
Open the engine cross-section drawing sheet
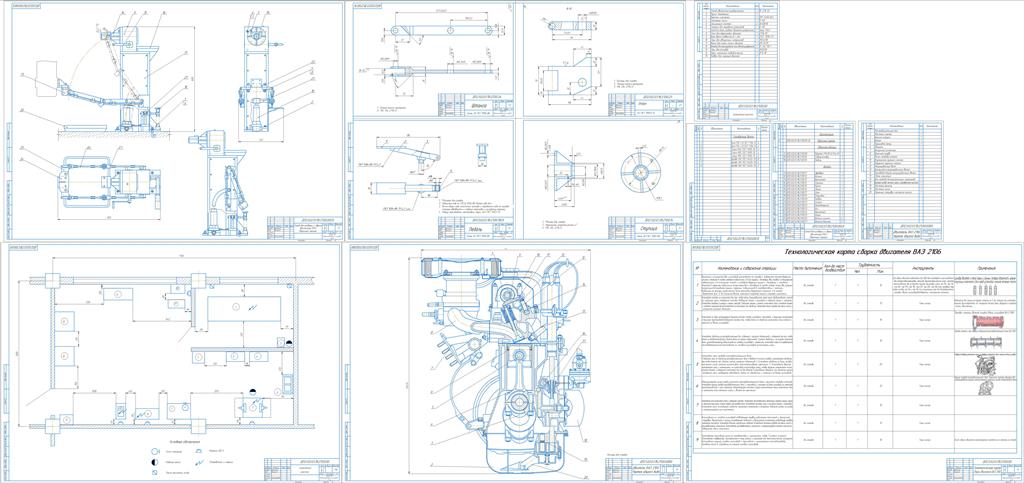(x=515, y=362)
